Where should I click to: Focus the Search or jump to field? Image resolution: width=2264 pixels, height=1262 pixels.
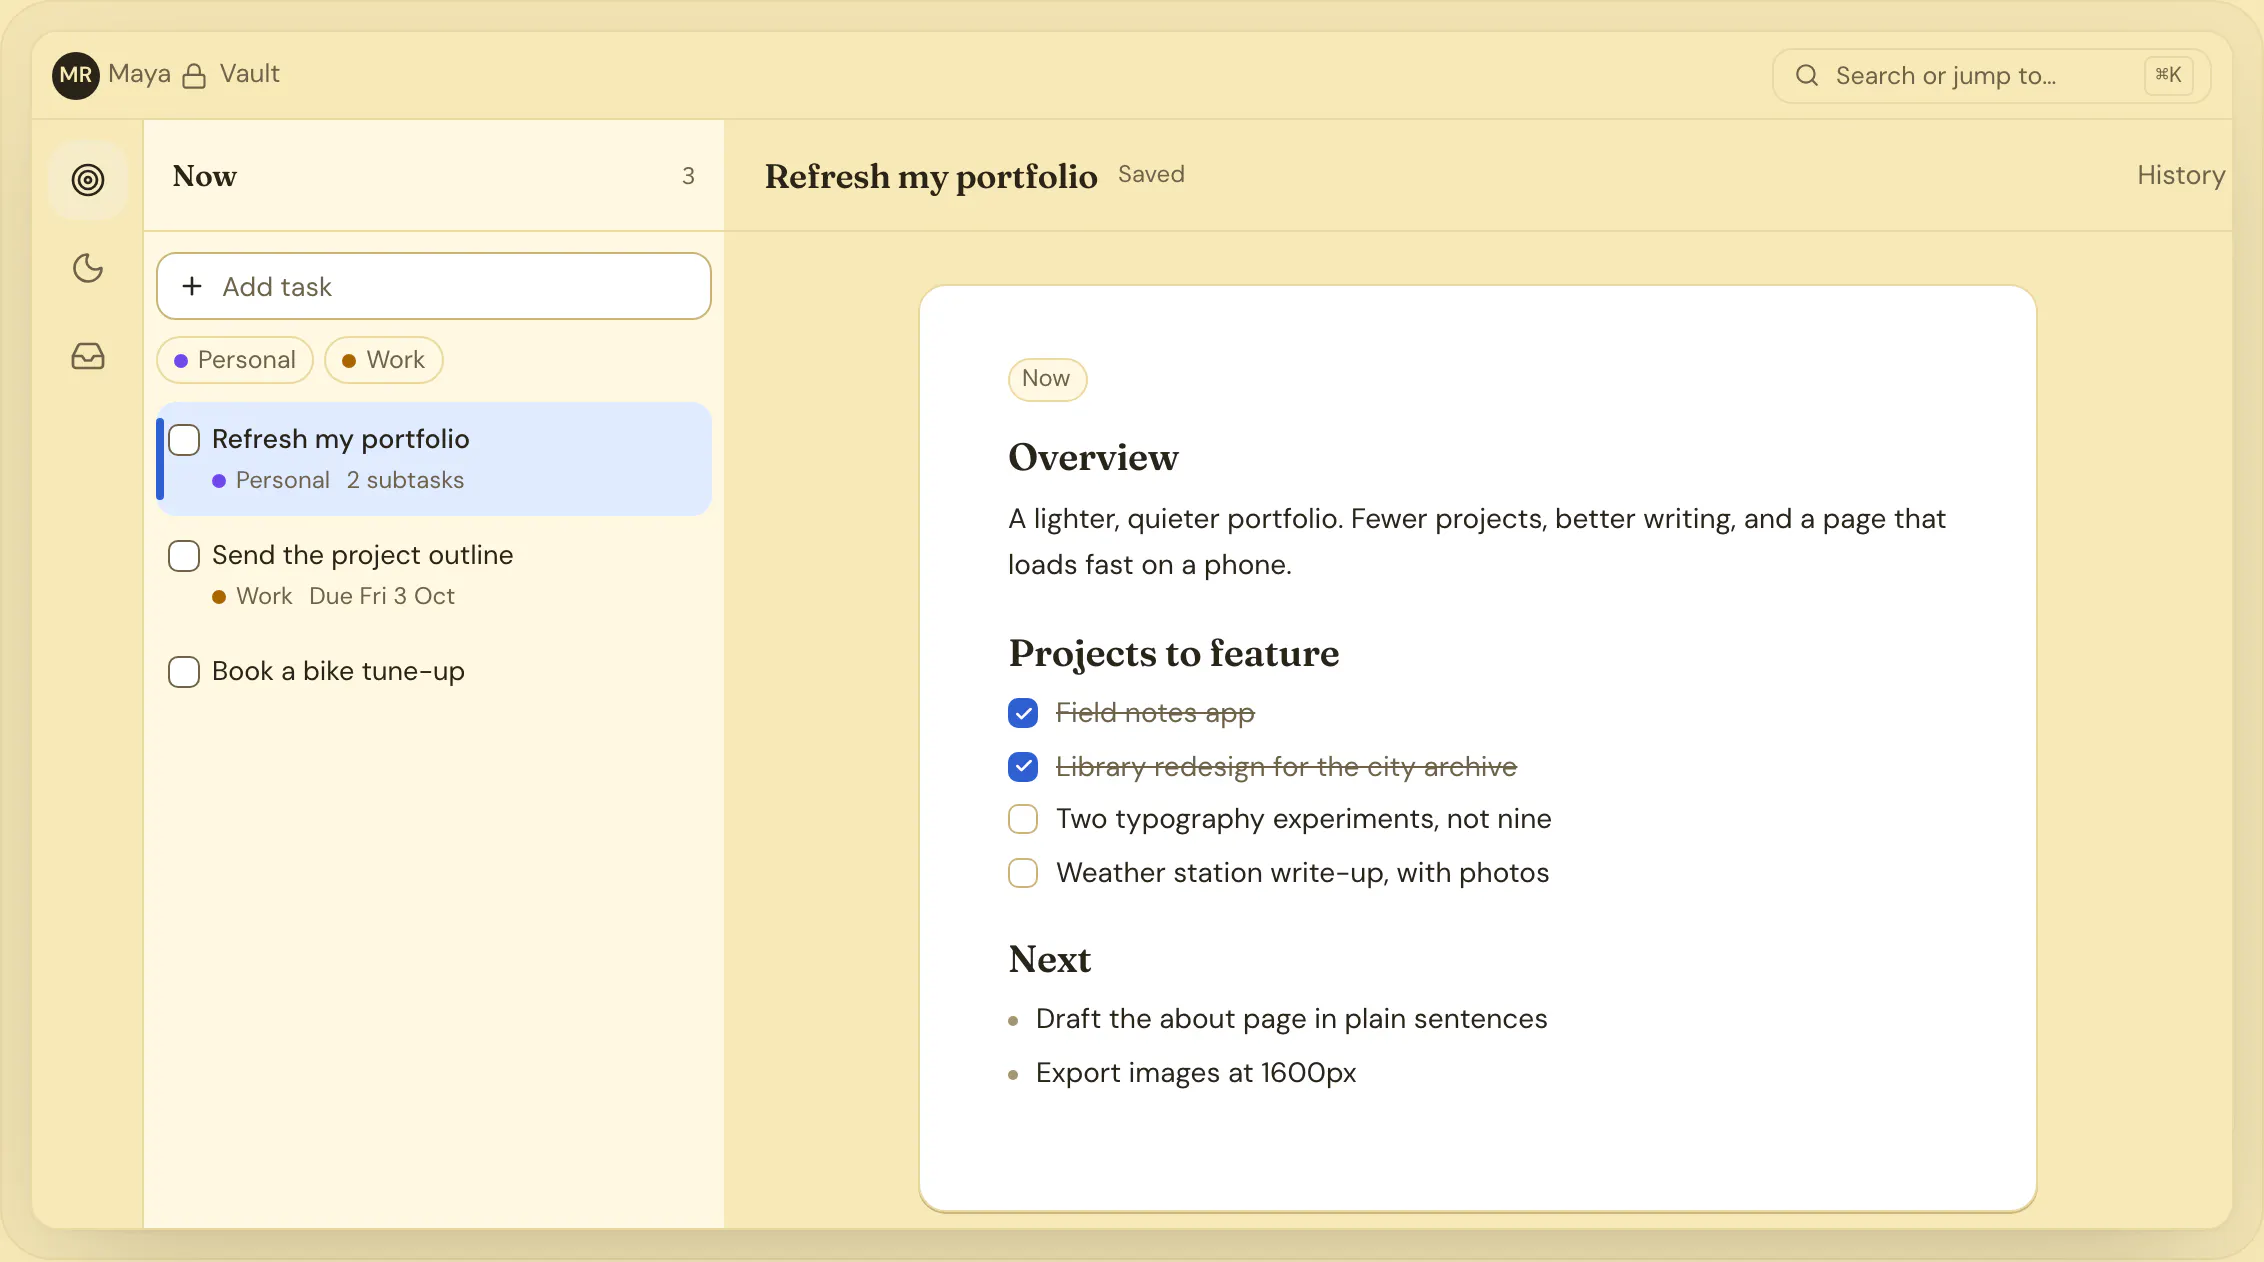(1991, 76)
